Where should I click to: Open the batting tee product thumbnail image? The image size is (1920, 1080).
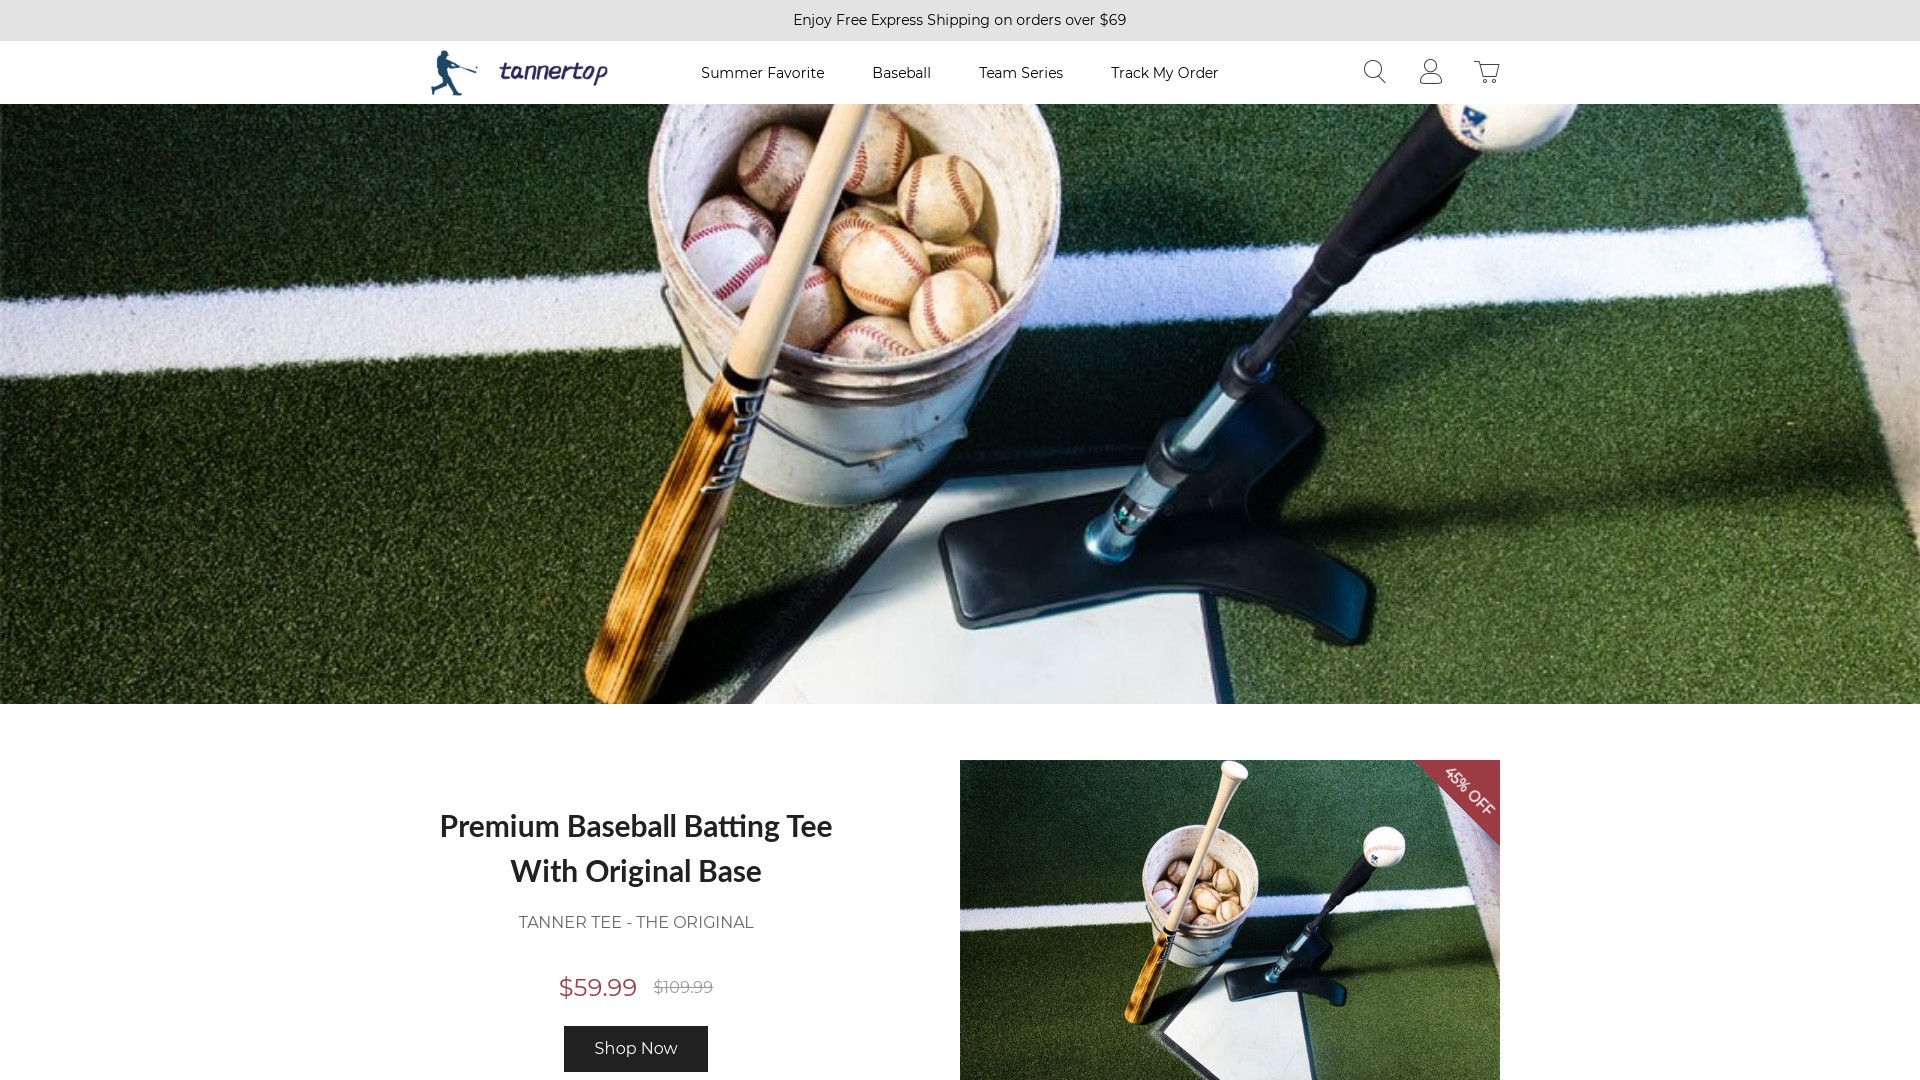(x=1230, y=920)
